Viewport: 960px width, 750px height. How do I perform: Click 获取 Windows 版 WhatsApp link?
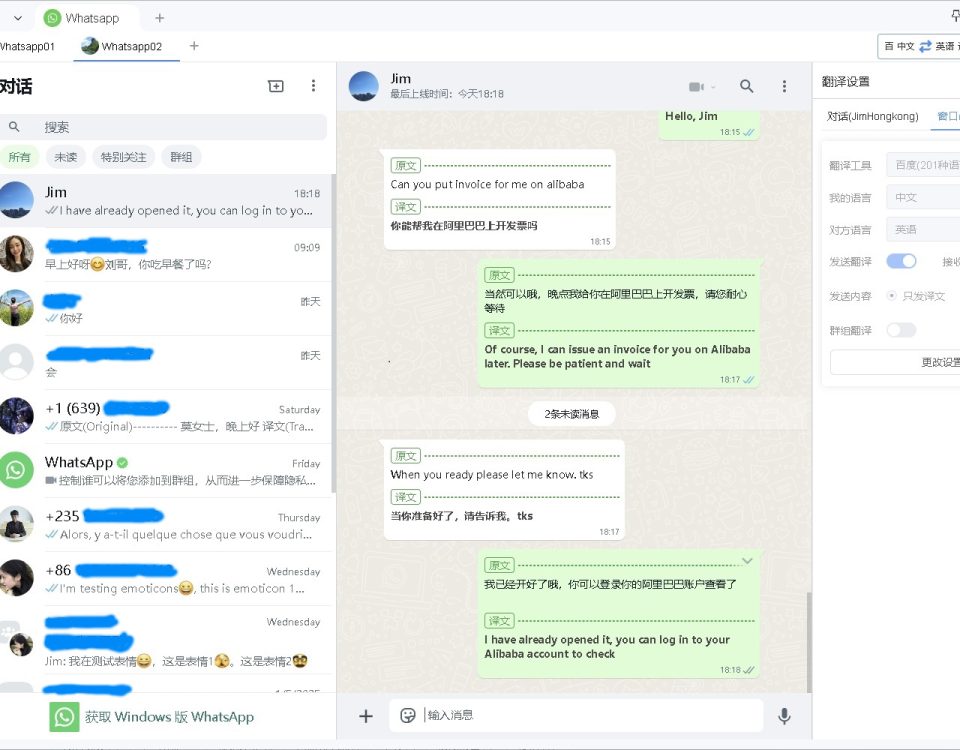[x=169, y=717]
